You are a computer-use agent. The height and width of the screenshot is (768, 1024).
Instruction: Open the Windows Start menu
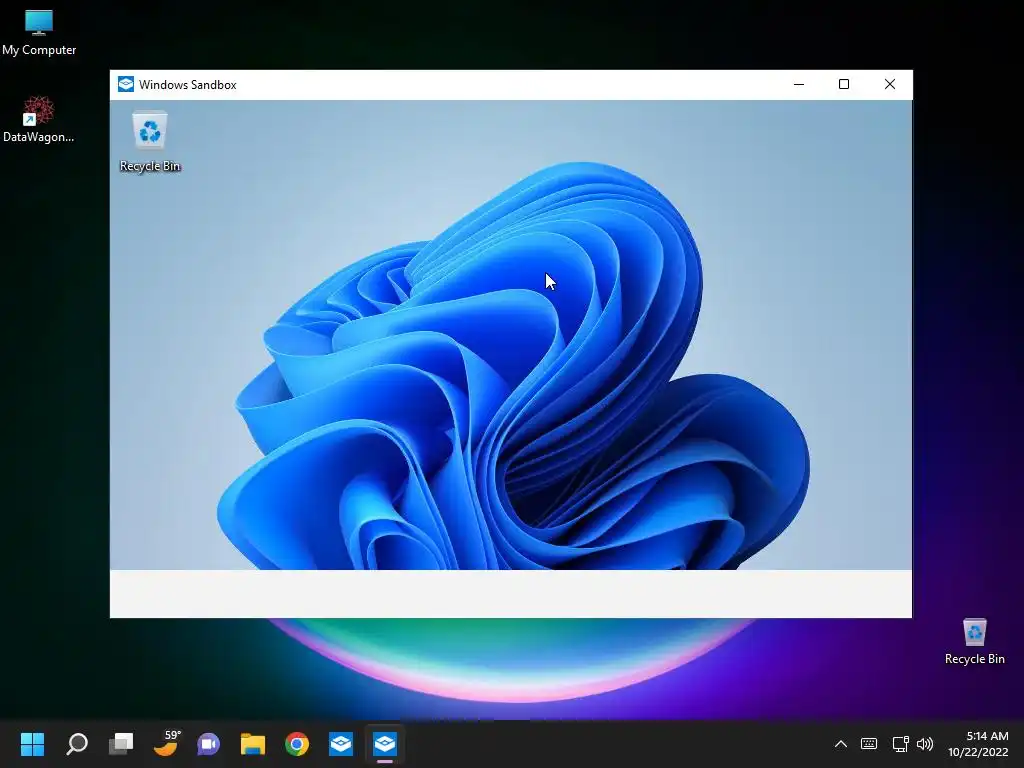pos(32,744)
